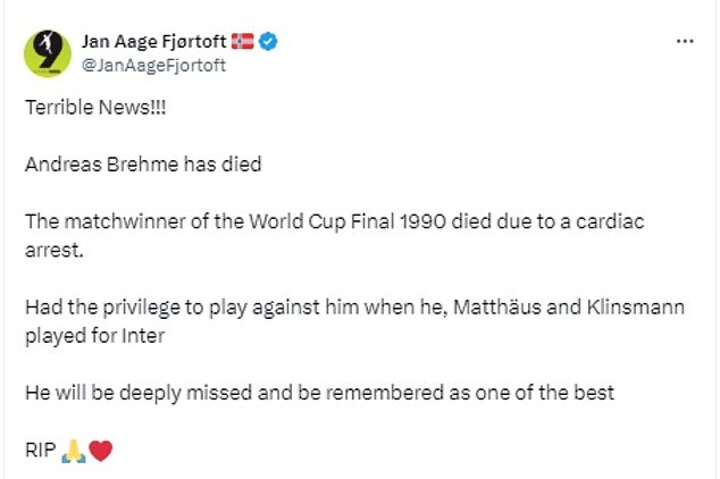Viewport: 720px width, 479px height.
Task: Click the "World Cup Final 1990" phrase
Action: pos(344,221)
